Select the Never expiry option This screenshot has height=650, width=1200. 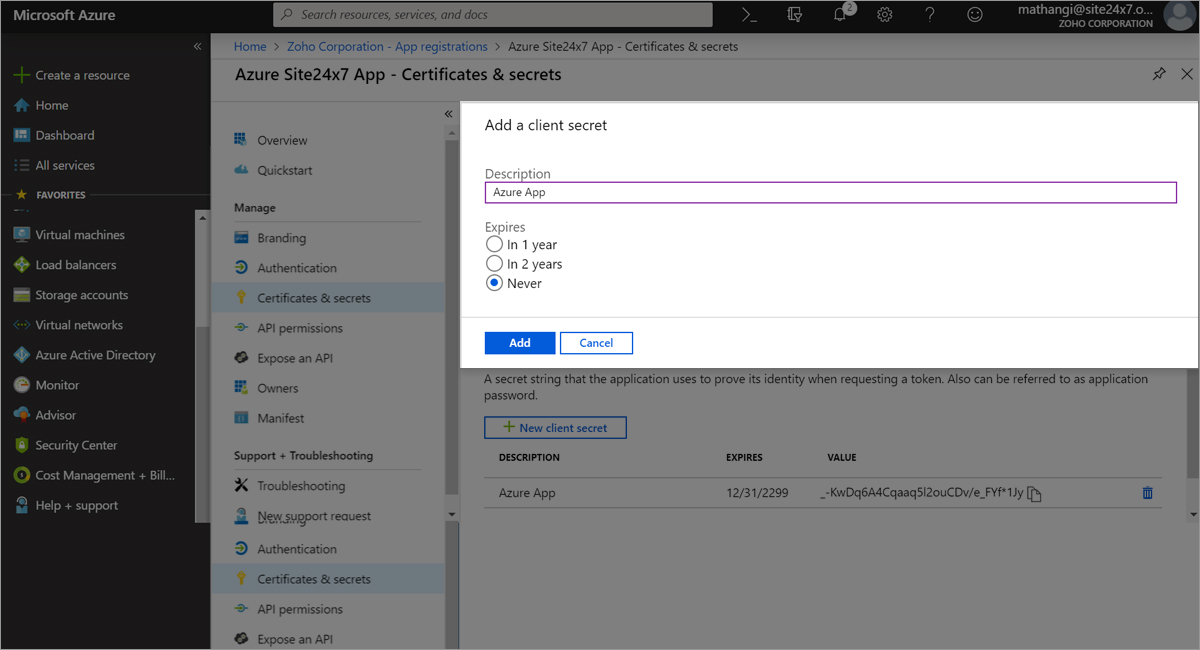pyautogui.click(x=494, y=283)
